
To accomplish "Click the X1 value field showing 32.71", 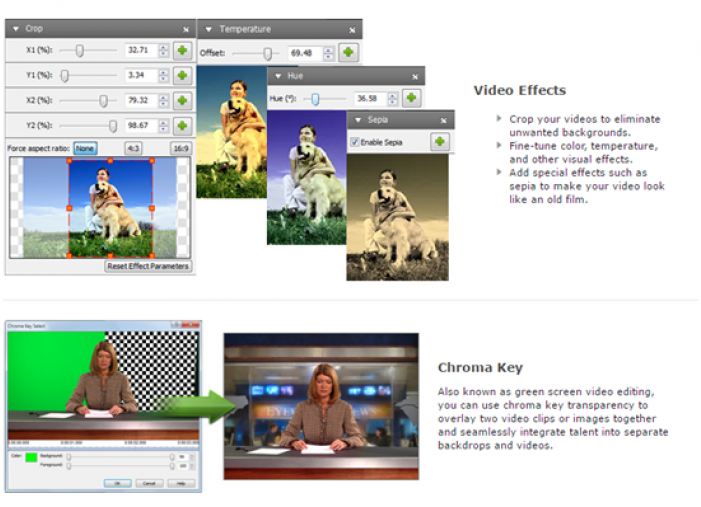I will pos(141,50).
